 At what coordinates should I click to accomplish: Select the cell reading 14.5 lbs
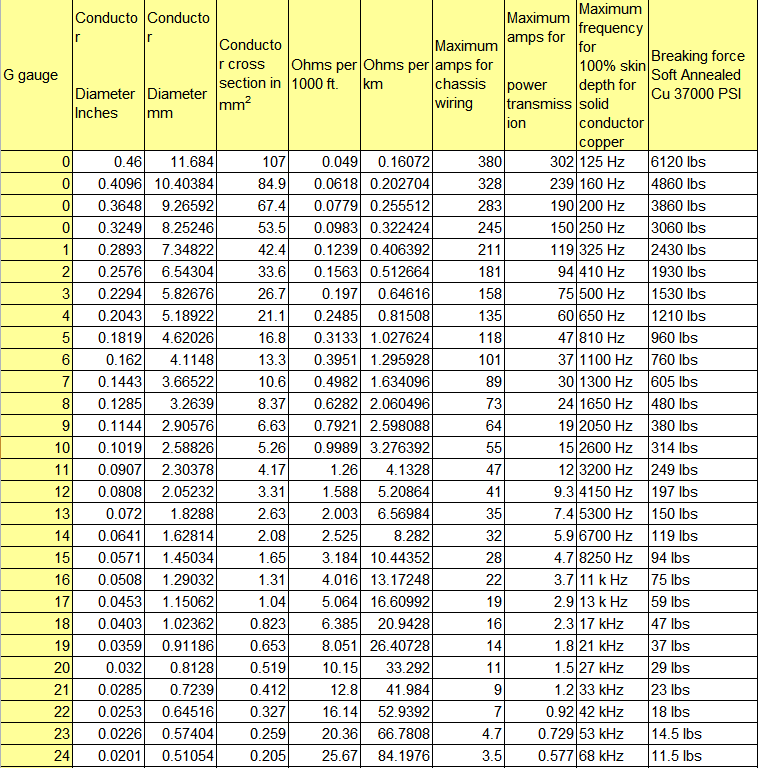[703, 734]
